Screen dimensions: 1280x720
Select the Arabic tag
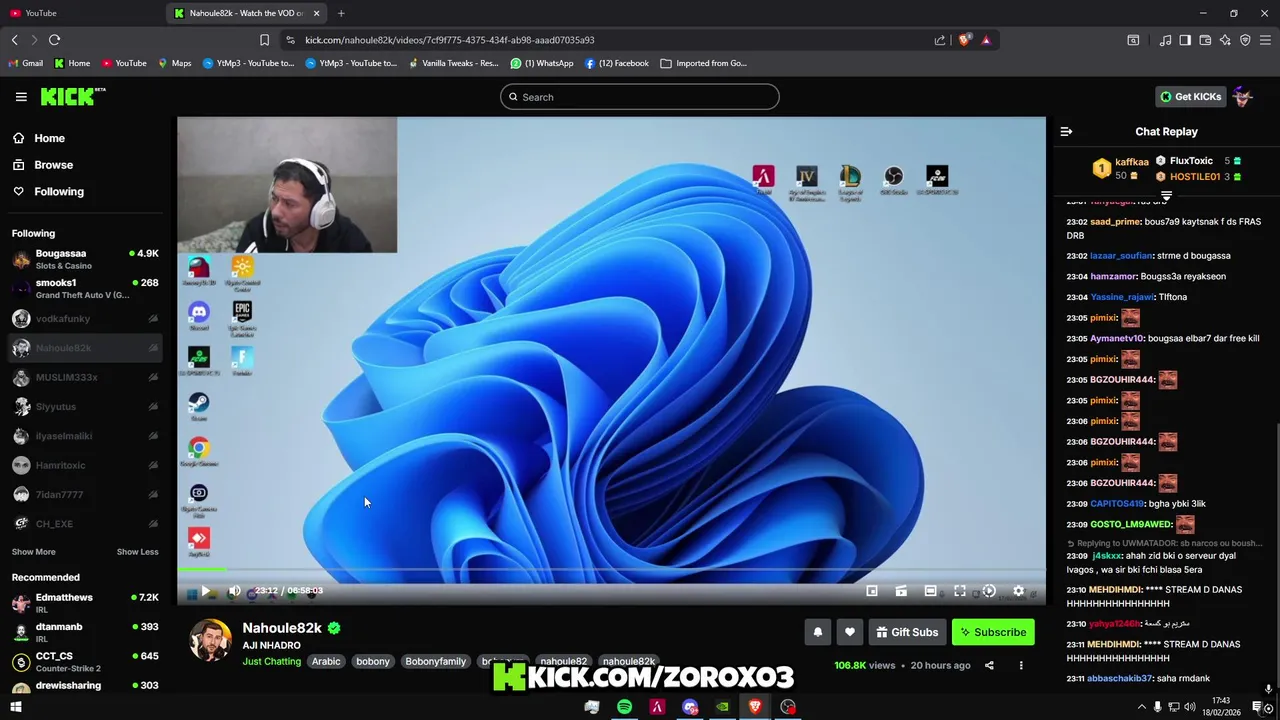tap(326, 661)
